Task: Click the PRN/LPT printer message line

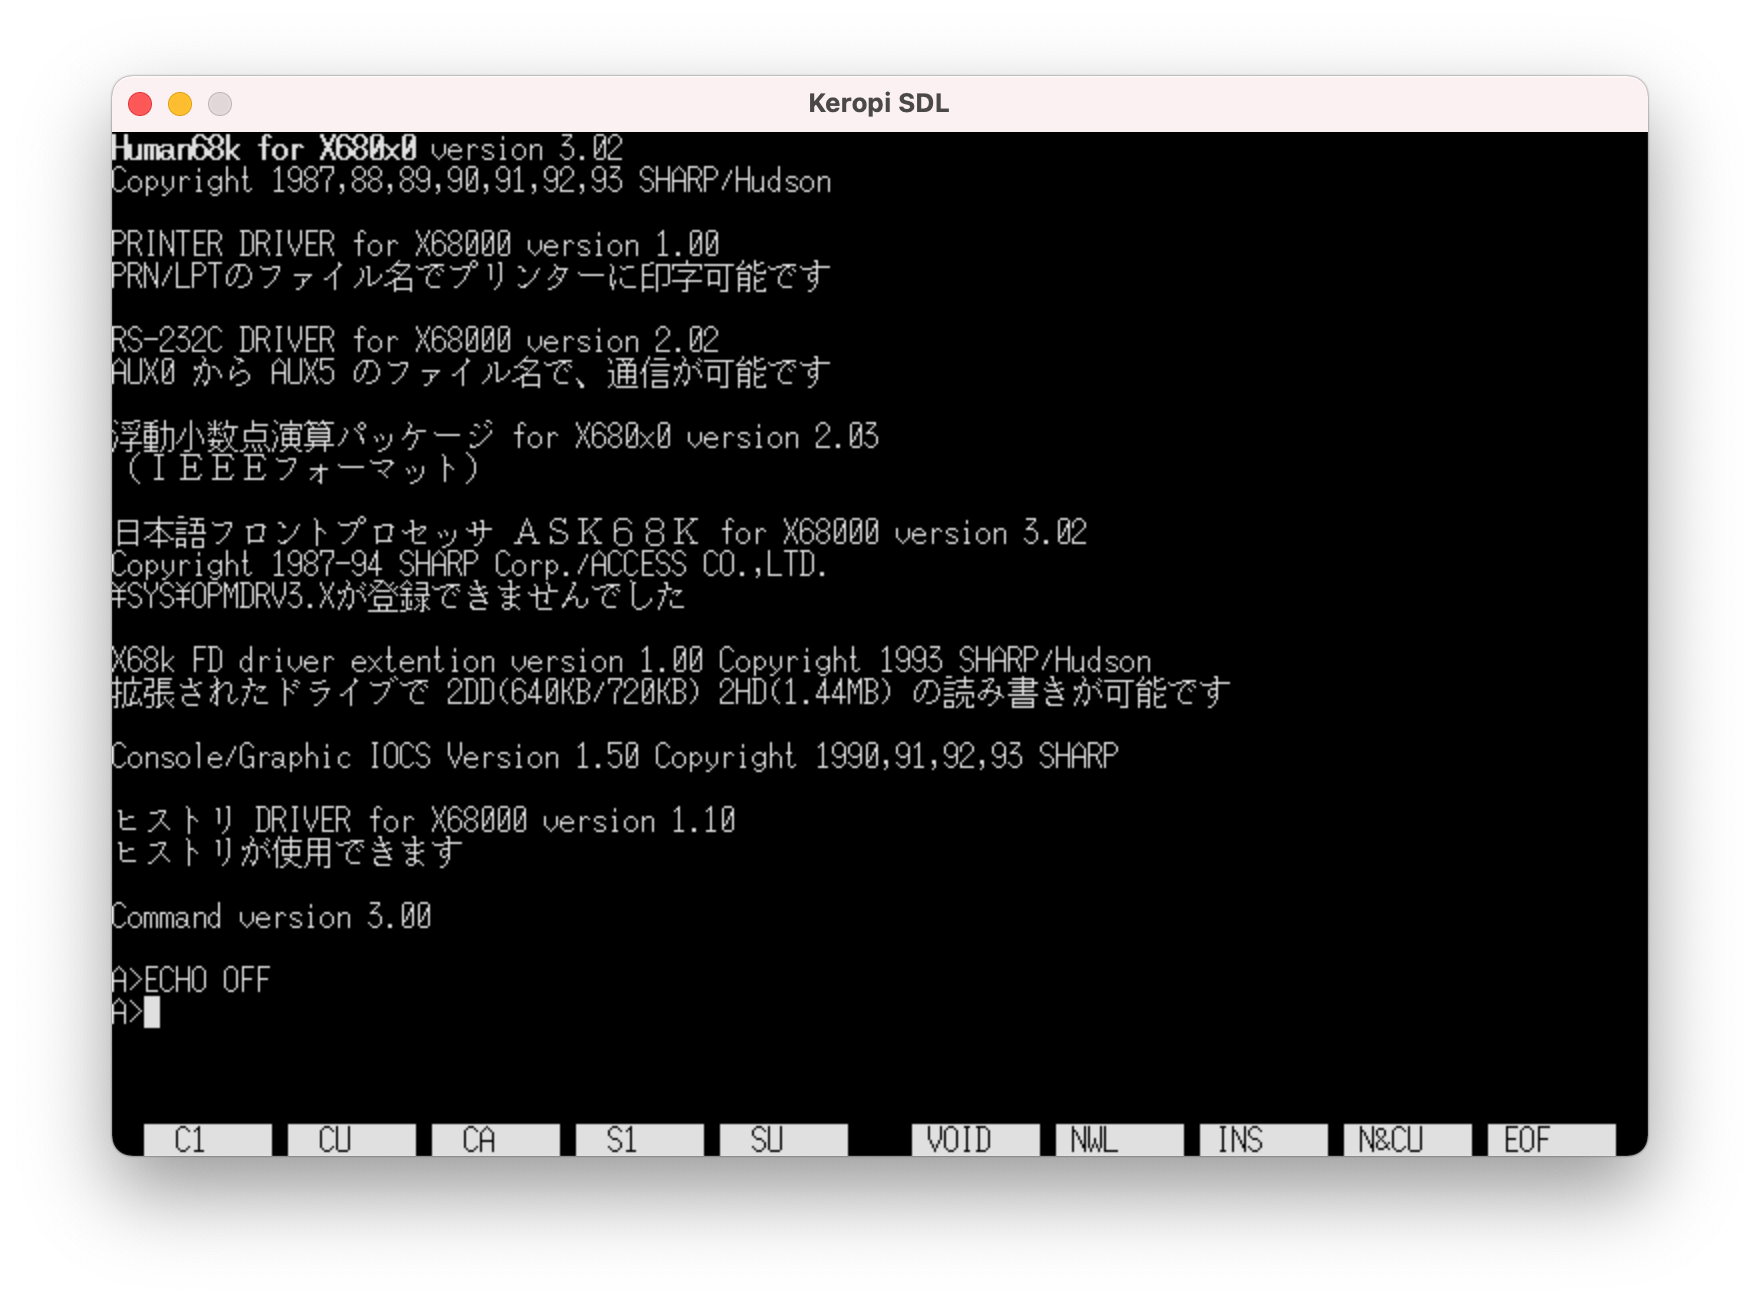Action: click(471, 276)
